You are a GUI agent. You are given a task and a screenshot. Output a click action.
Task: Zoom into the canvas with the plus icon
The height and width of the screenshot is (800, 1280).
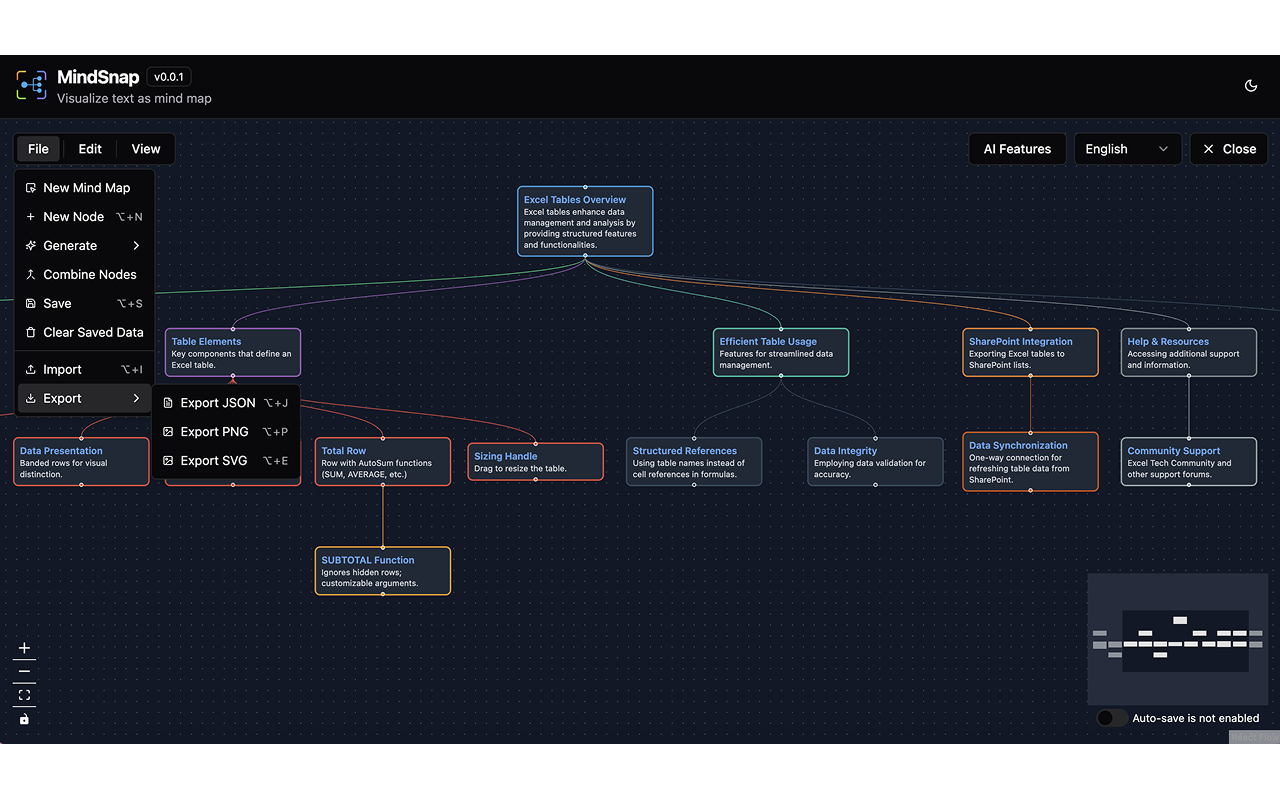pos(24,647)
